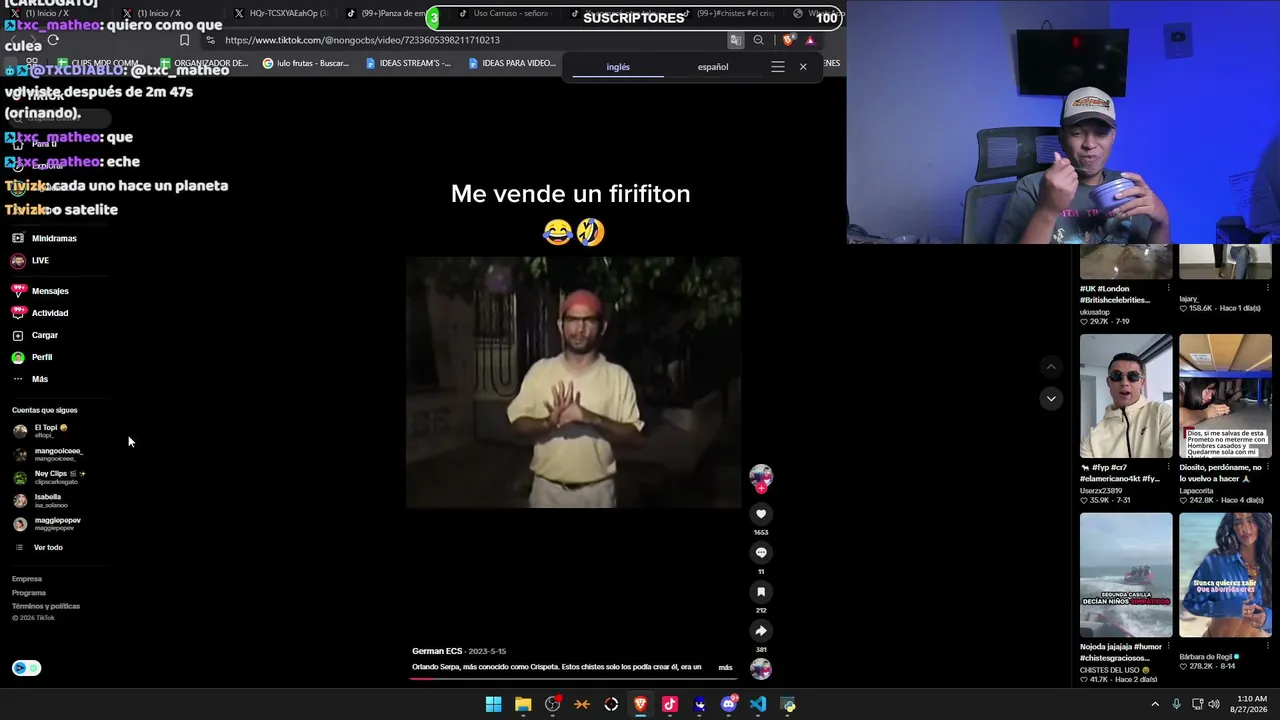Open Perfil page in sidebar
The height and width of the screenshot is (720, 1280).
pyautogui.click(x=32, y=357)
